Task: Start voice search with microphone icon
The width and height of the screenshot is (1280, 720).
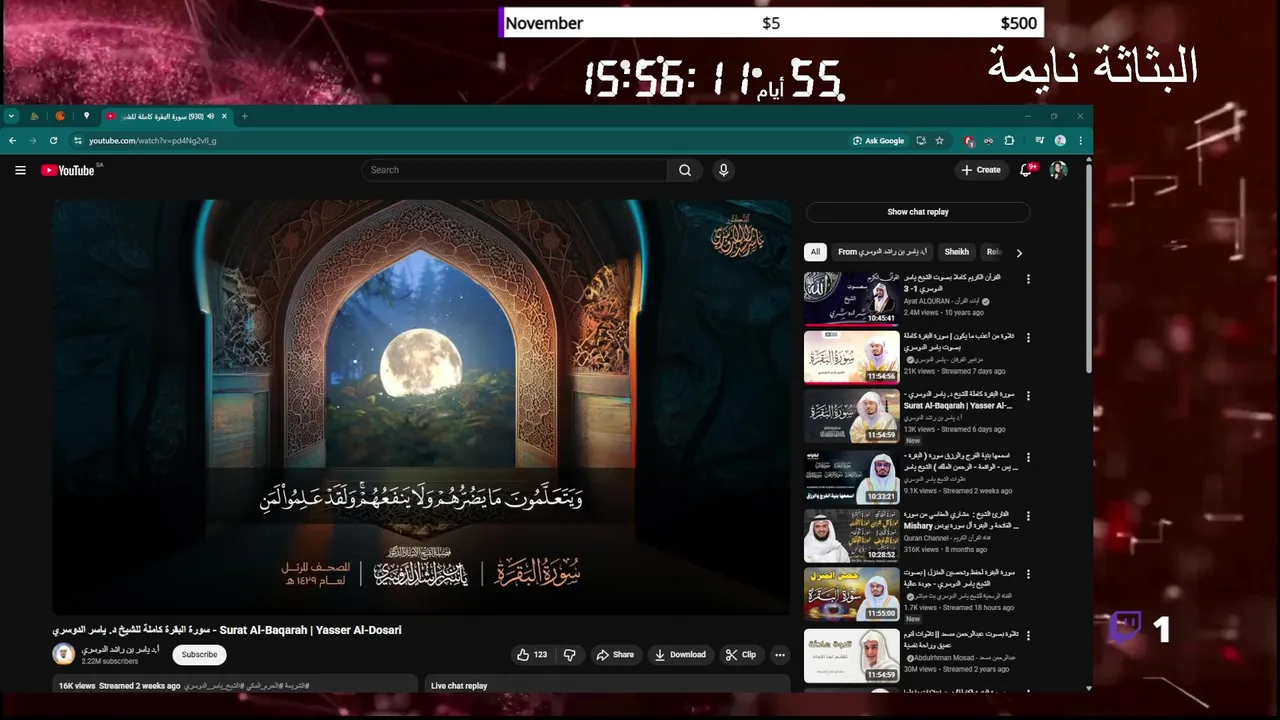Action: (x=723, y=170)
